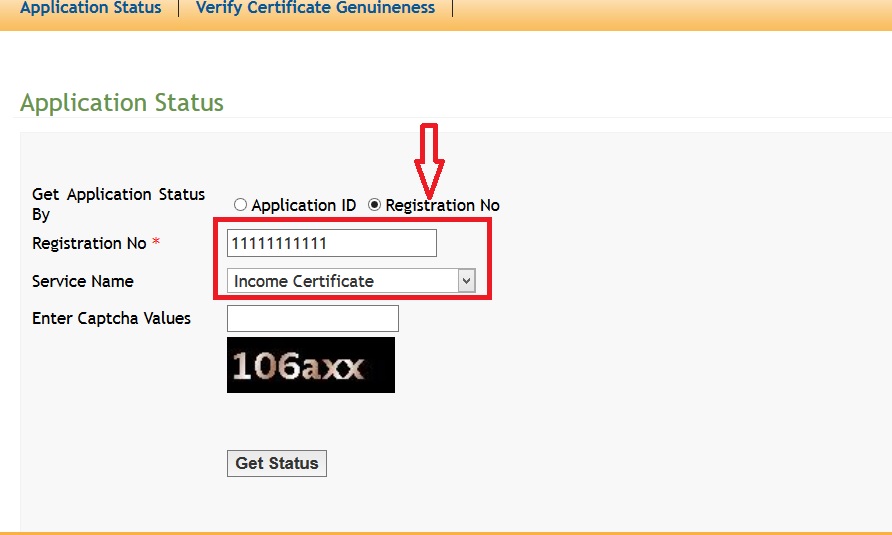This screenshot has height=535, width=892.
Task: Click the Service Name field label
Action: tap(83, 281)
